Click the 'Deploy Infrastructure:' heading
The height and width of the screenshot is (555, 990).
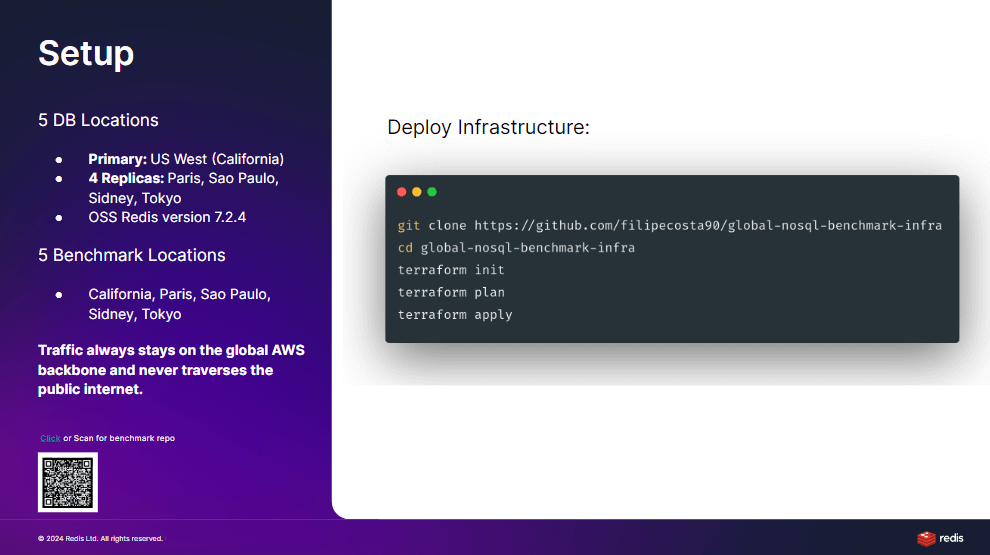[x=488, y=127]
